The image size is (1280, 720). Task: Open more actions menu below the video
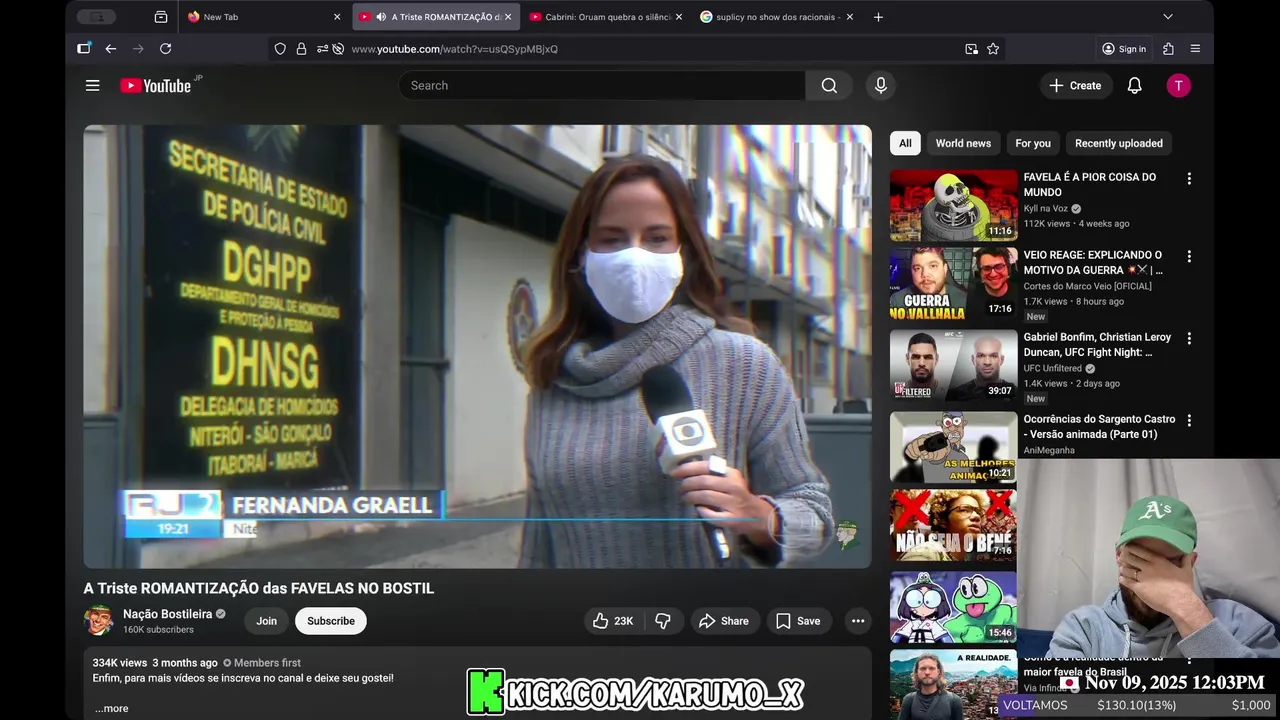click(858, 621)
